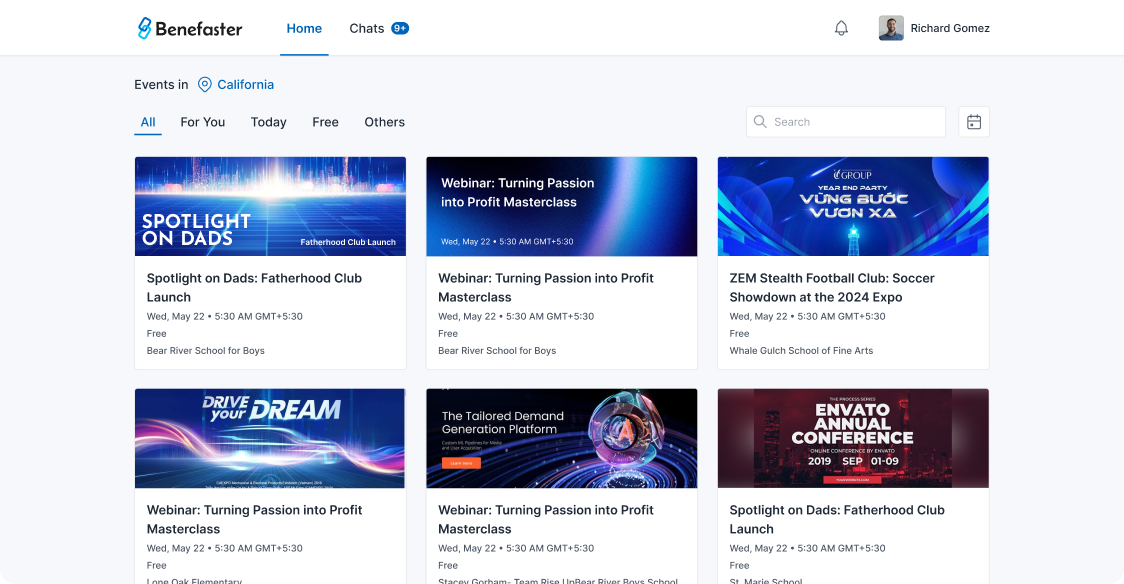Viewport: 1124px width, 584px height.
Task: Click the search magnifier icon
Action: pyautogui.click(x=761, y=122)
